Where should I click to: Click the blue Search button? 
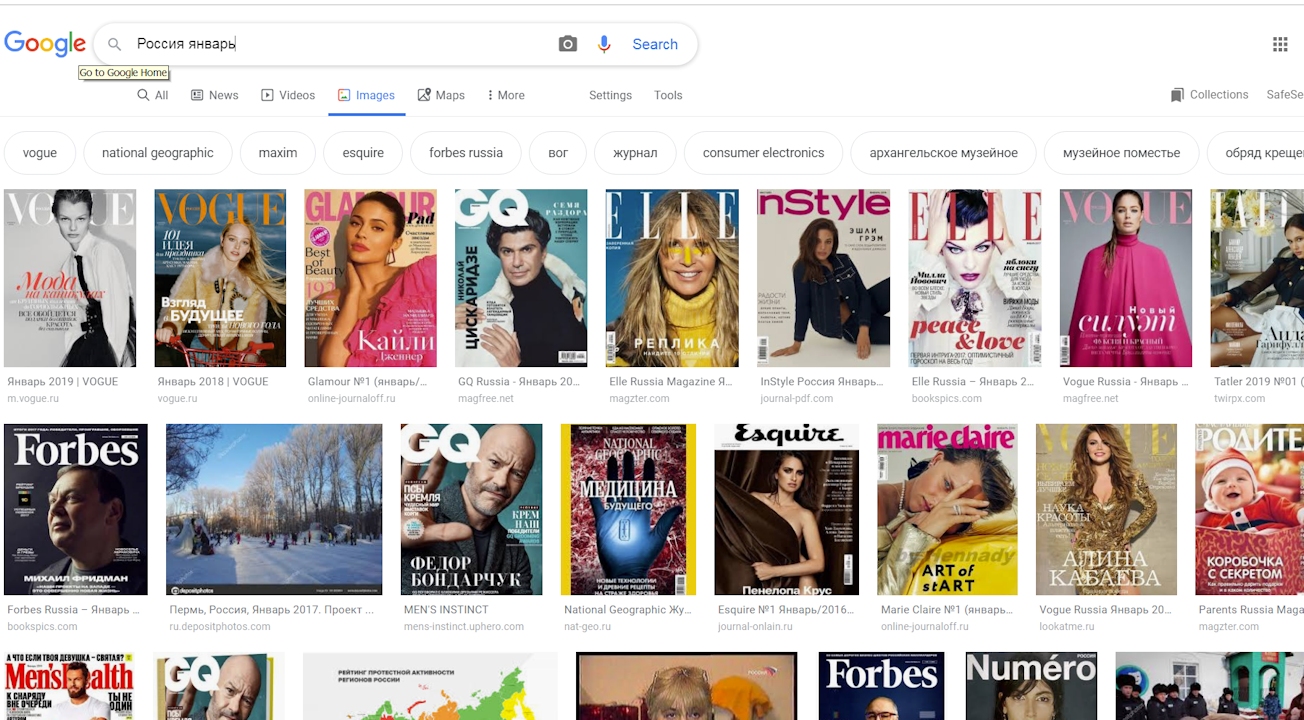tap(655, 44)
